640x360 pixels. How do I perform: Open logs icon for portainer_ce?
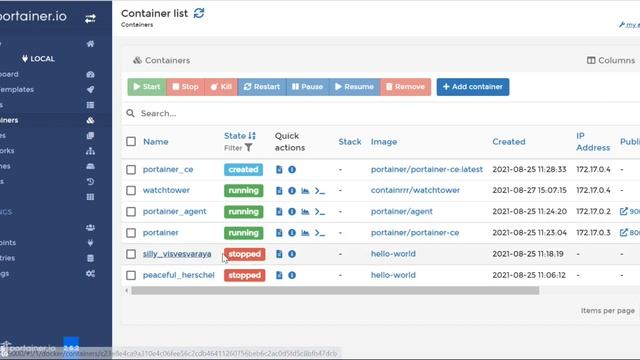pos(279,169)
